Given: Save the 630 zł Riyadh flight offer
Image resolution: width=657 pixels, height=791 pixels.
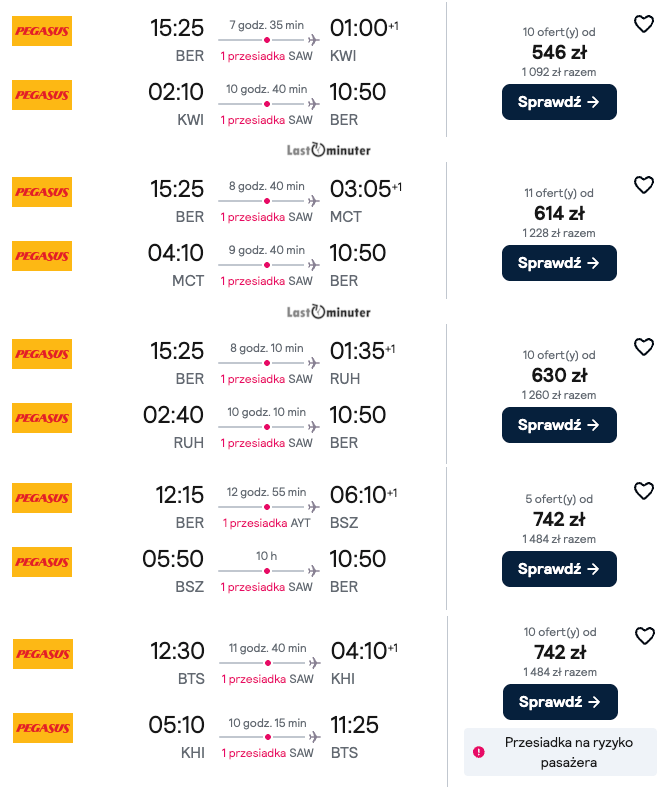Looking at the screenshot, I should click(x=644, y=347).
